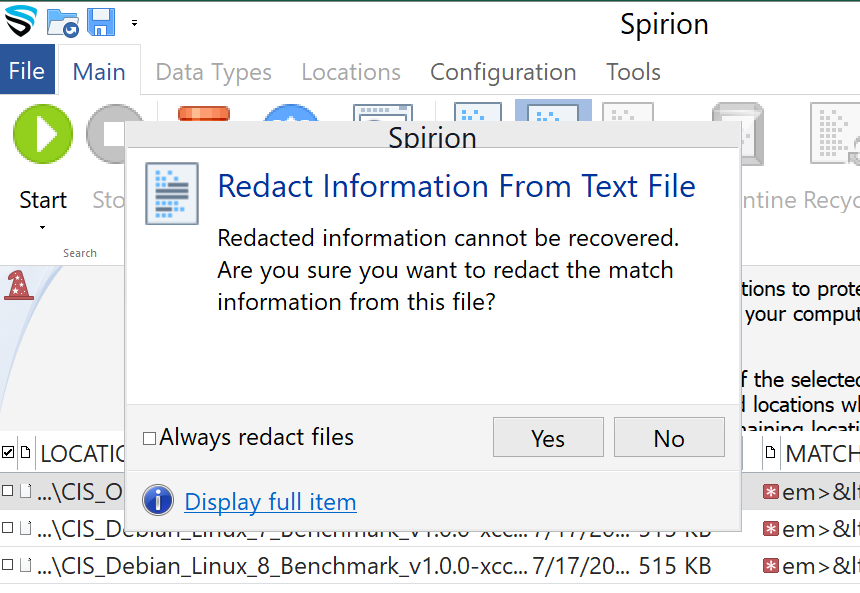Expand the Start button dropdown arrow

pyautogui.click(x=43, y=228)
